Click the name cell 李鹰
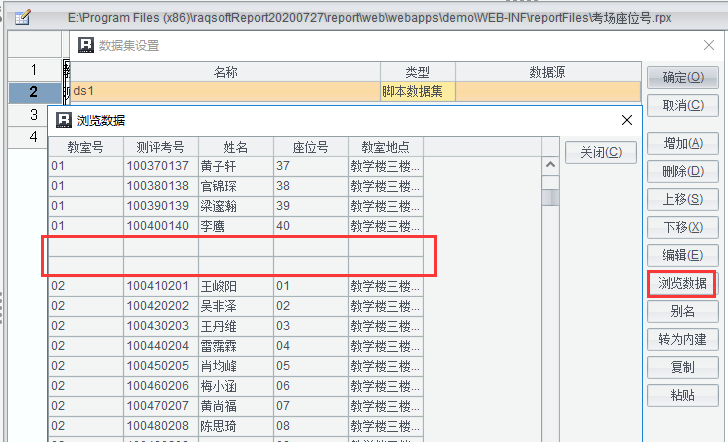 tap(236, 226)
